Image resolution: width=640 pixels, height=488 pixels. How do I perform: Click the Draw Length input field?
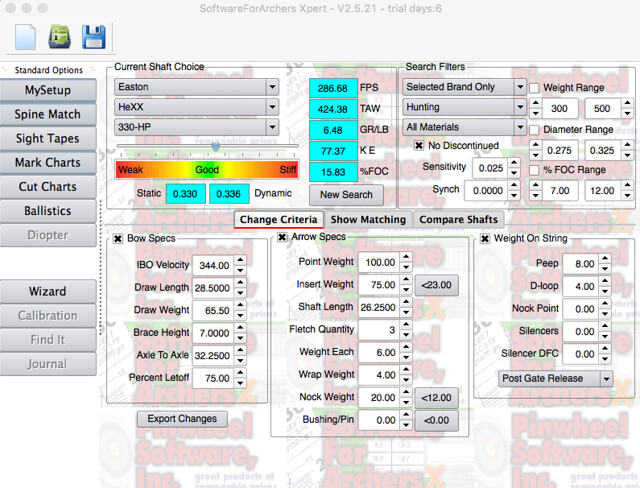213,288
